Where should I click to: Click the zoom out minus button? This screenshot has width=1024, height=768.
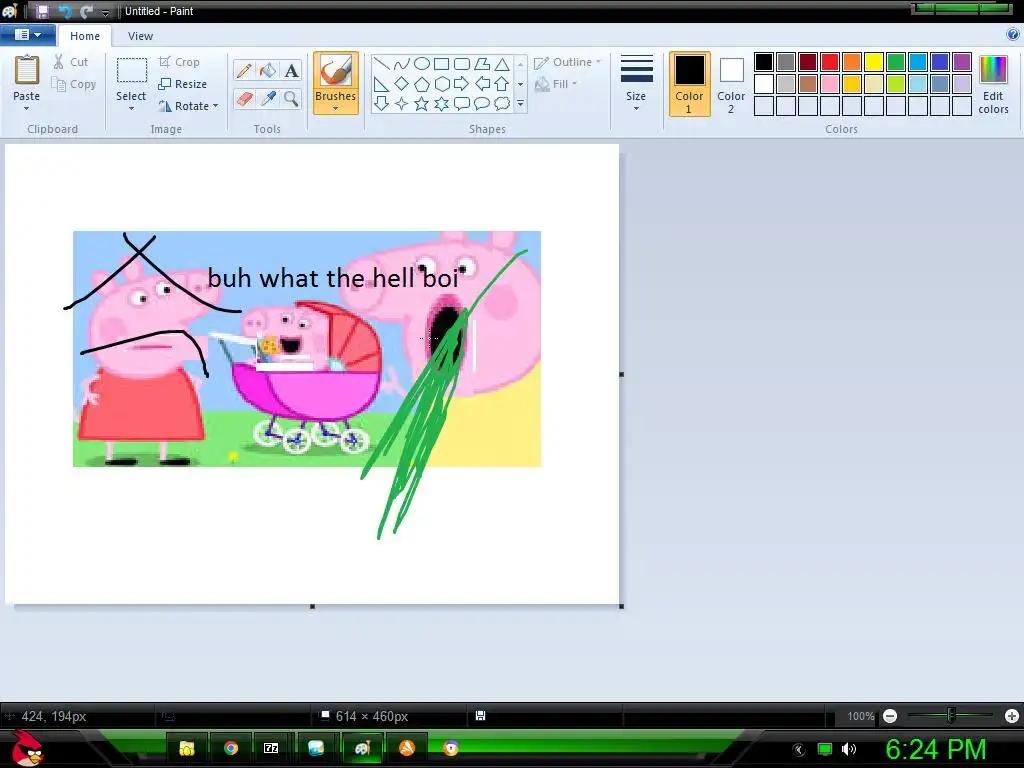point(890,716)
